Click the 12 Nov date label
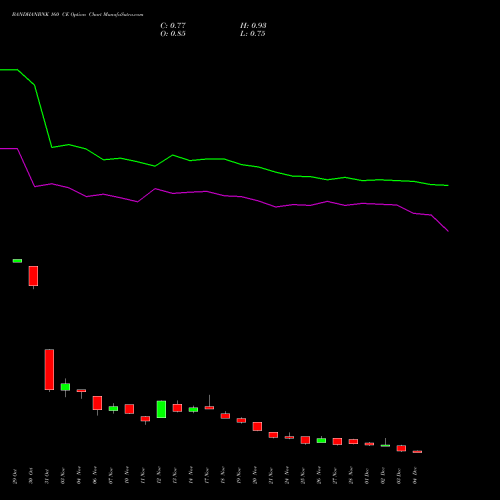The height and width of the screenshot is (500, 500). point(159,475)
